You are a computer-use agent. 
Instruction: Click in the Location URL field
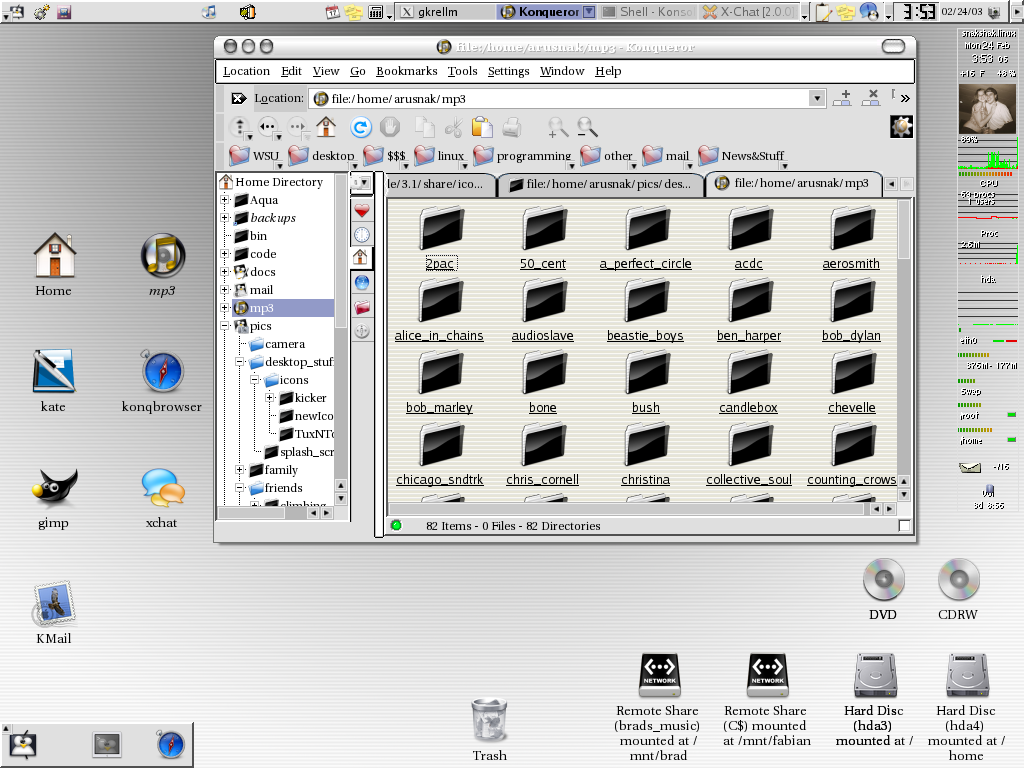click(x=558, y=98)
